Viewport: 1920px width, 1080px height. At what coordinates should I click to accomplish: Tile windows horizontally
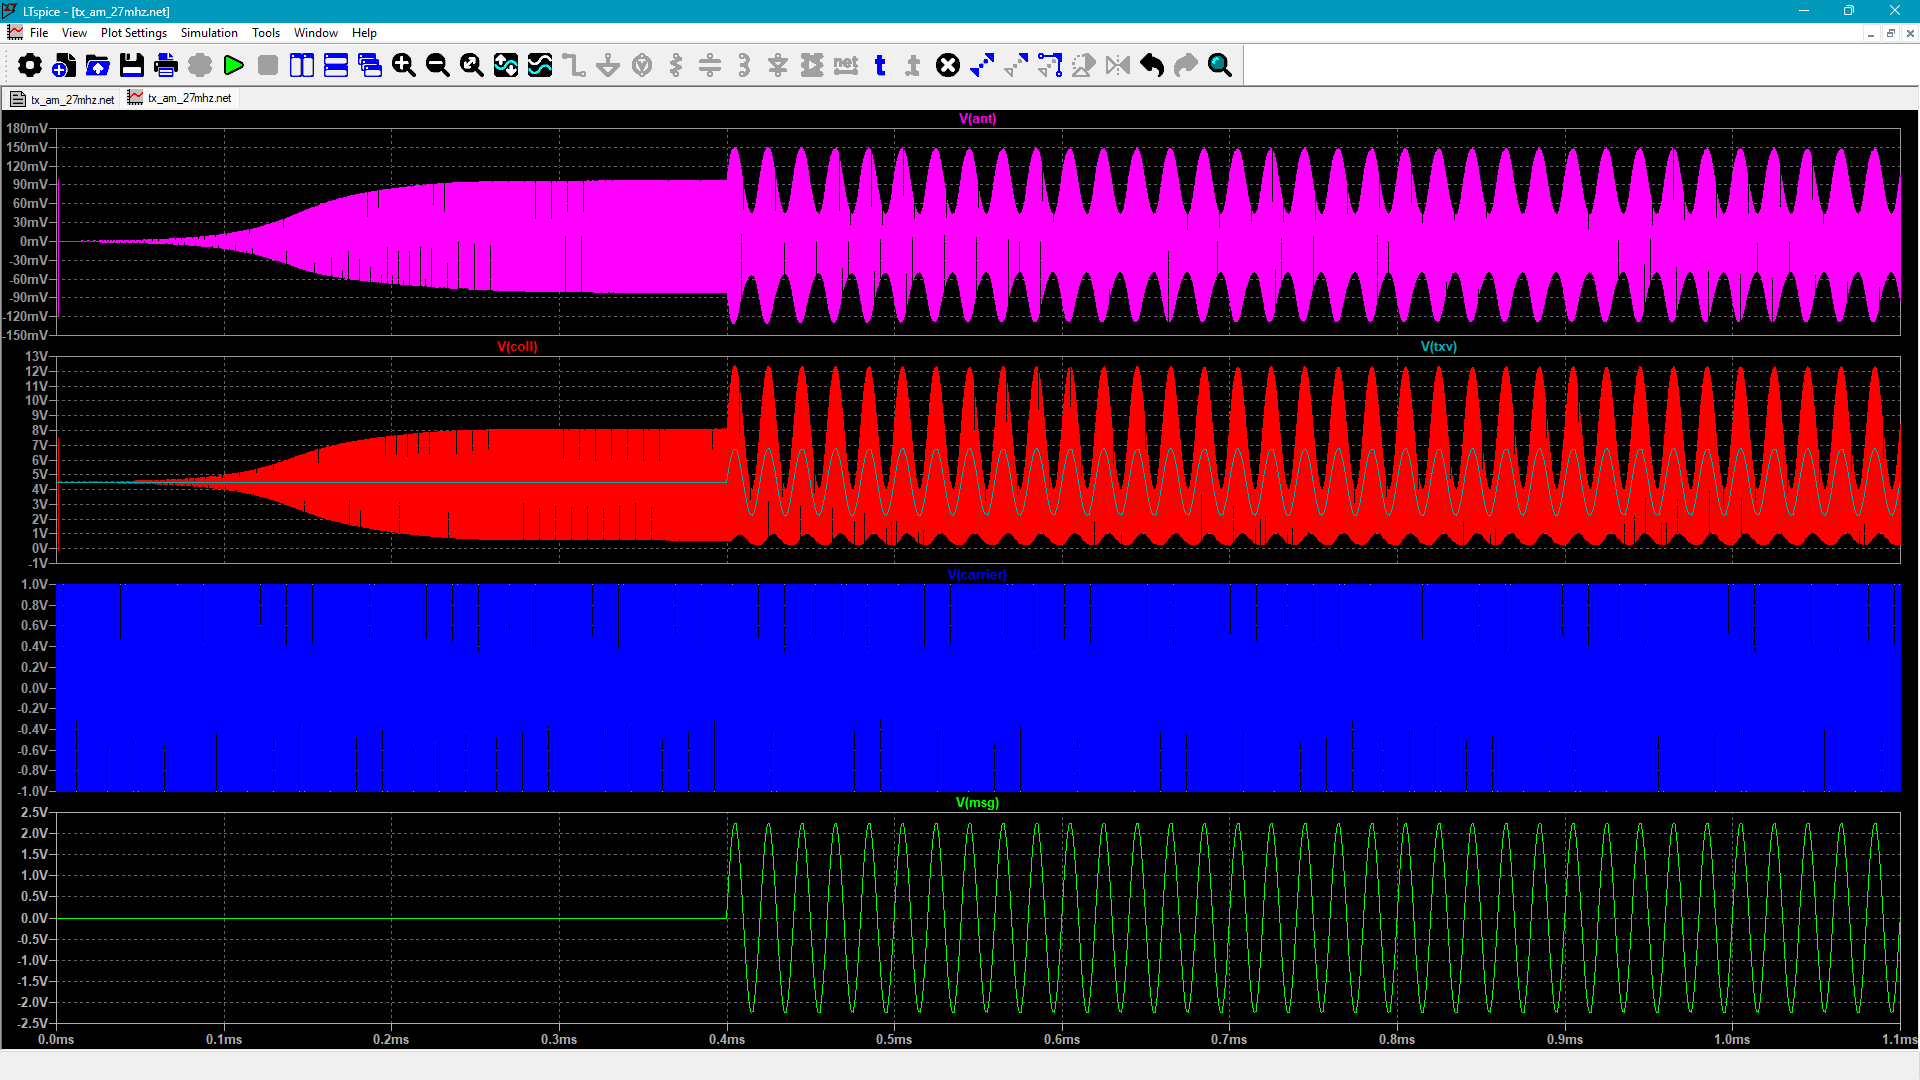[336, 66]
